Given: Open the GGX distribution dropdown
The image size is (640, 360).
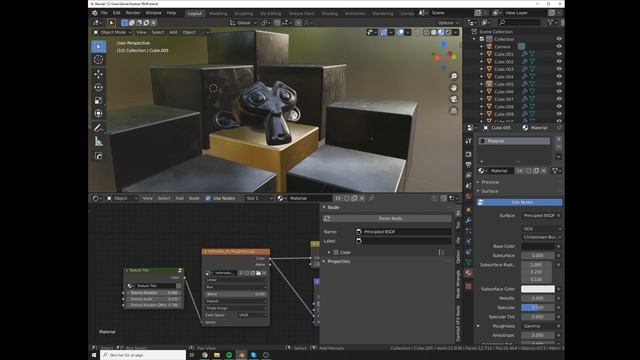Looking at the screenshot, I should (x=542, y=229).
